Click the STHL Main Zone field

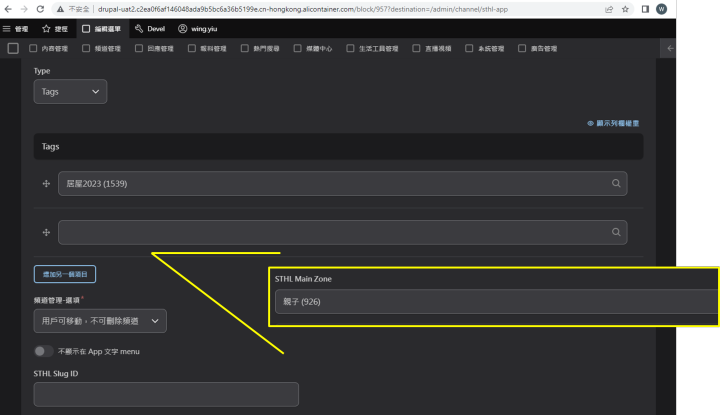495,302
